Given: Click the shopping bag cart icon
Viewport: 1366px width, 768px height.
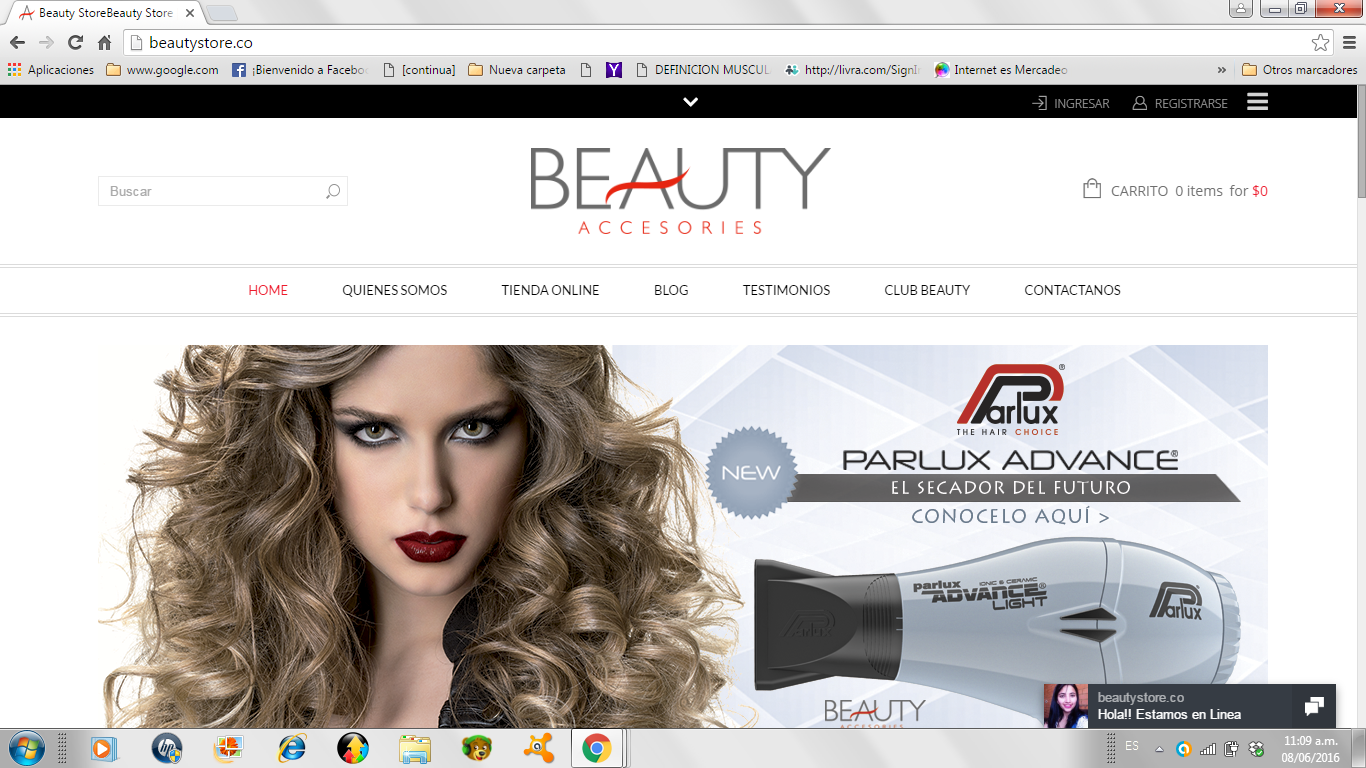Looking at the screenshot, I should coord(1092,188).
